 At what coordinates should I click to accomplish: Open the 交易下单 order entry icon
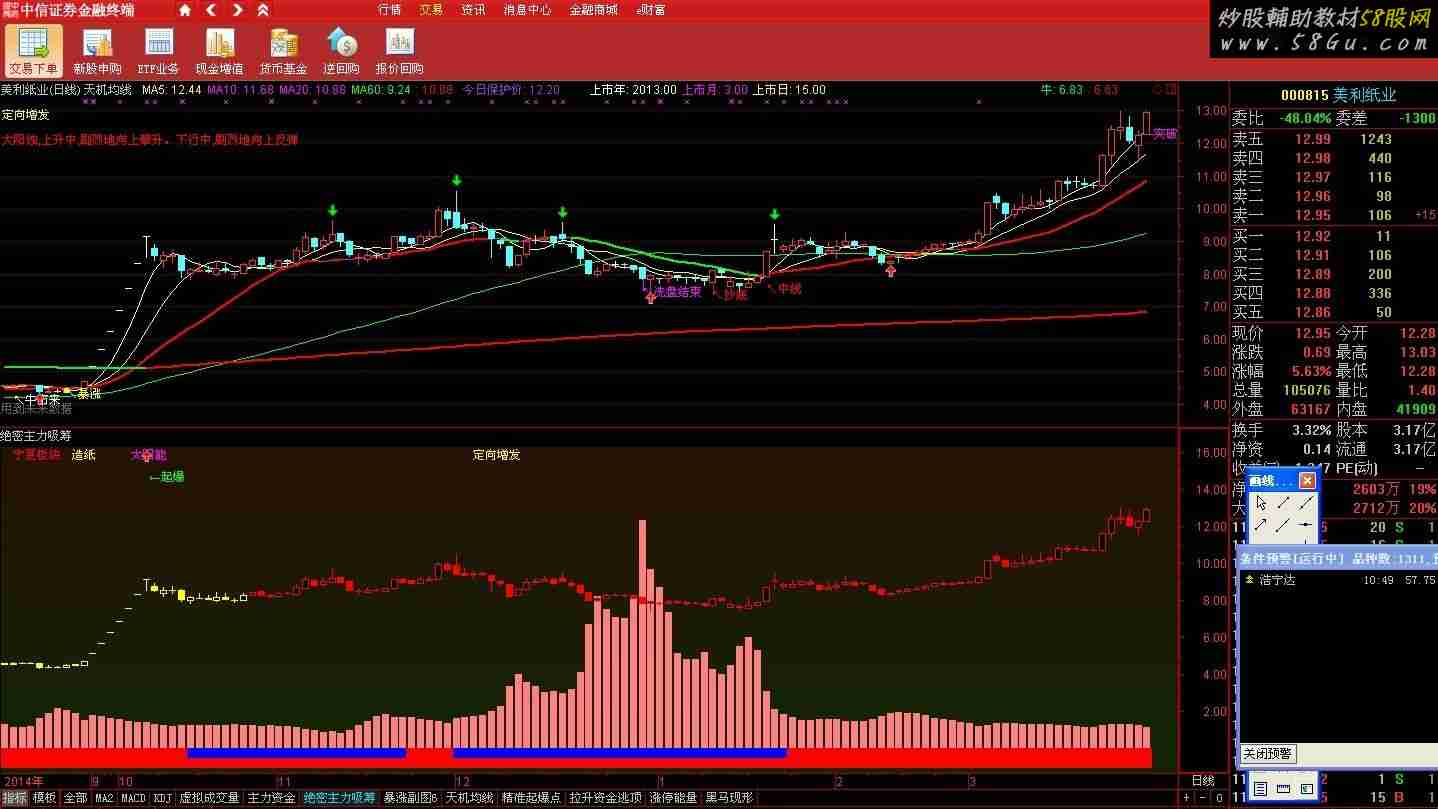(x=33, y=51)
